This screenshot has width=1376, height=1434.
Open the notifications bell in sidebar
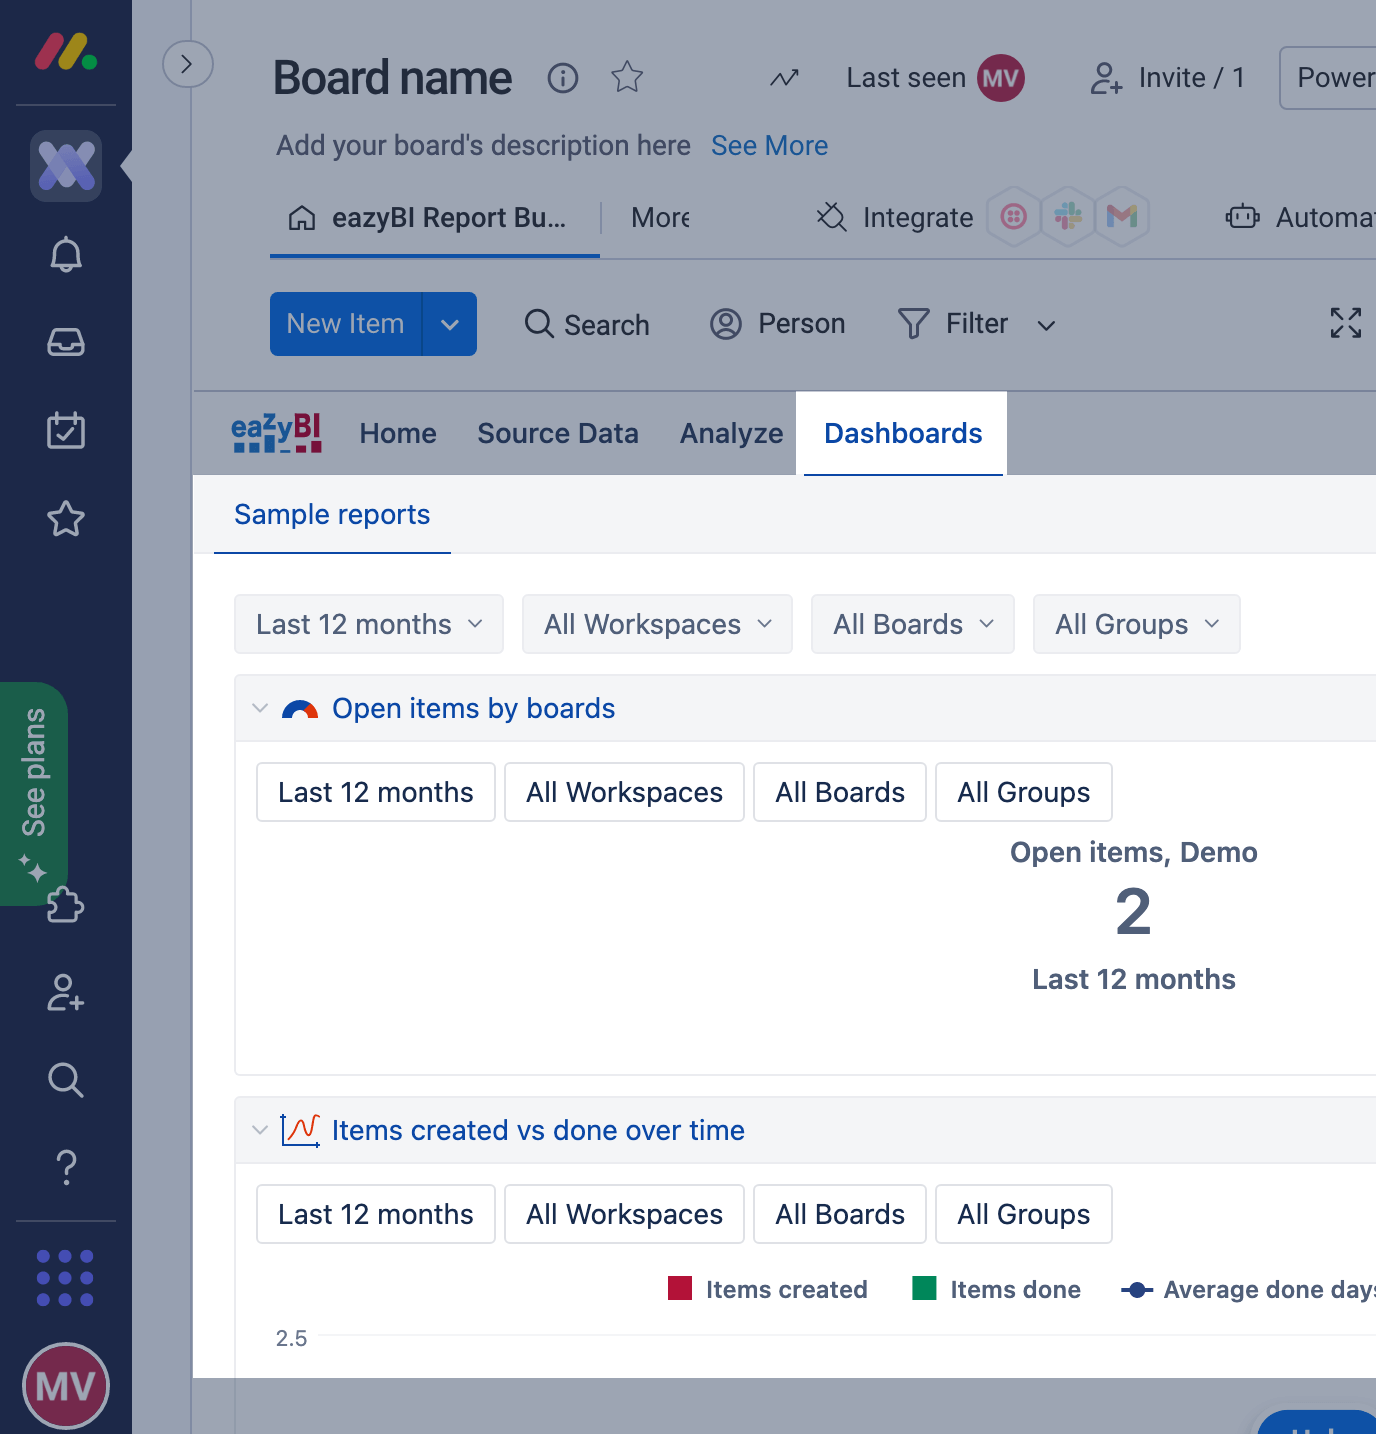pos(66,255)
